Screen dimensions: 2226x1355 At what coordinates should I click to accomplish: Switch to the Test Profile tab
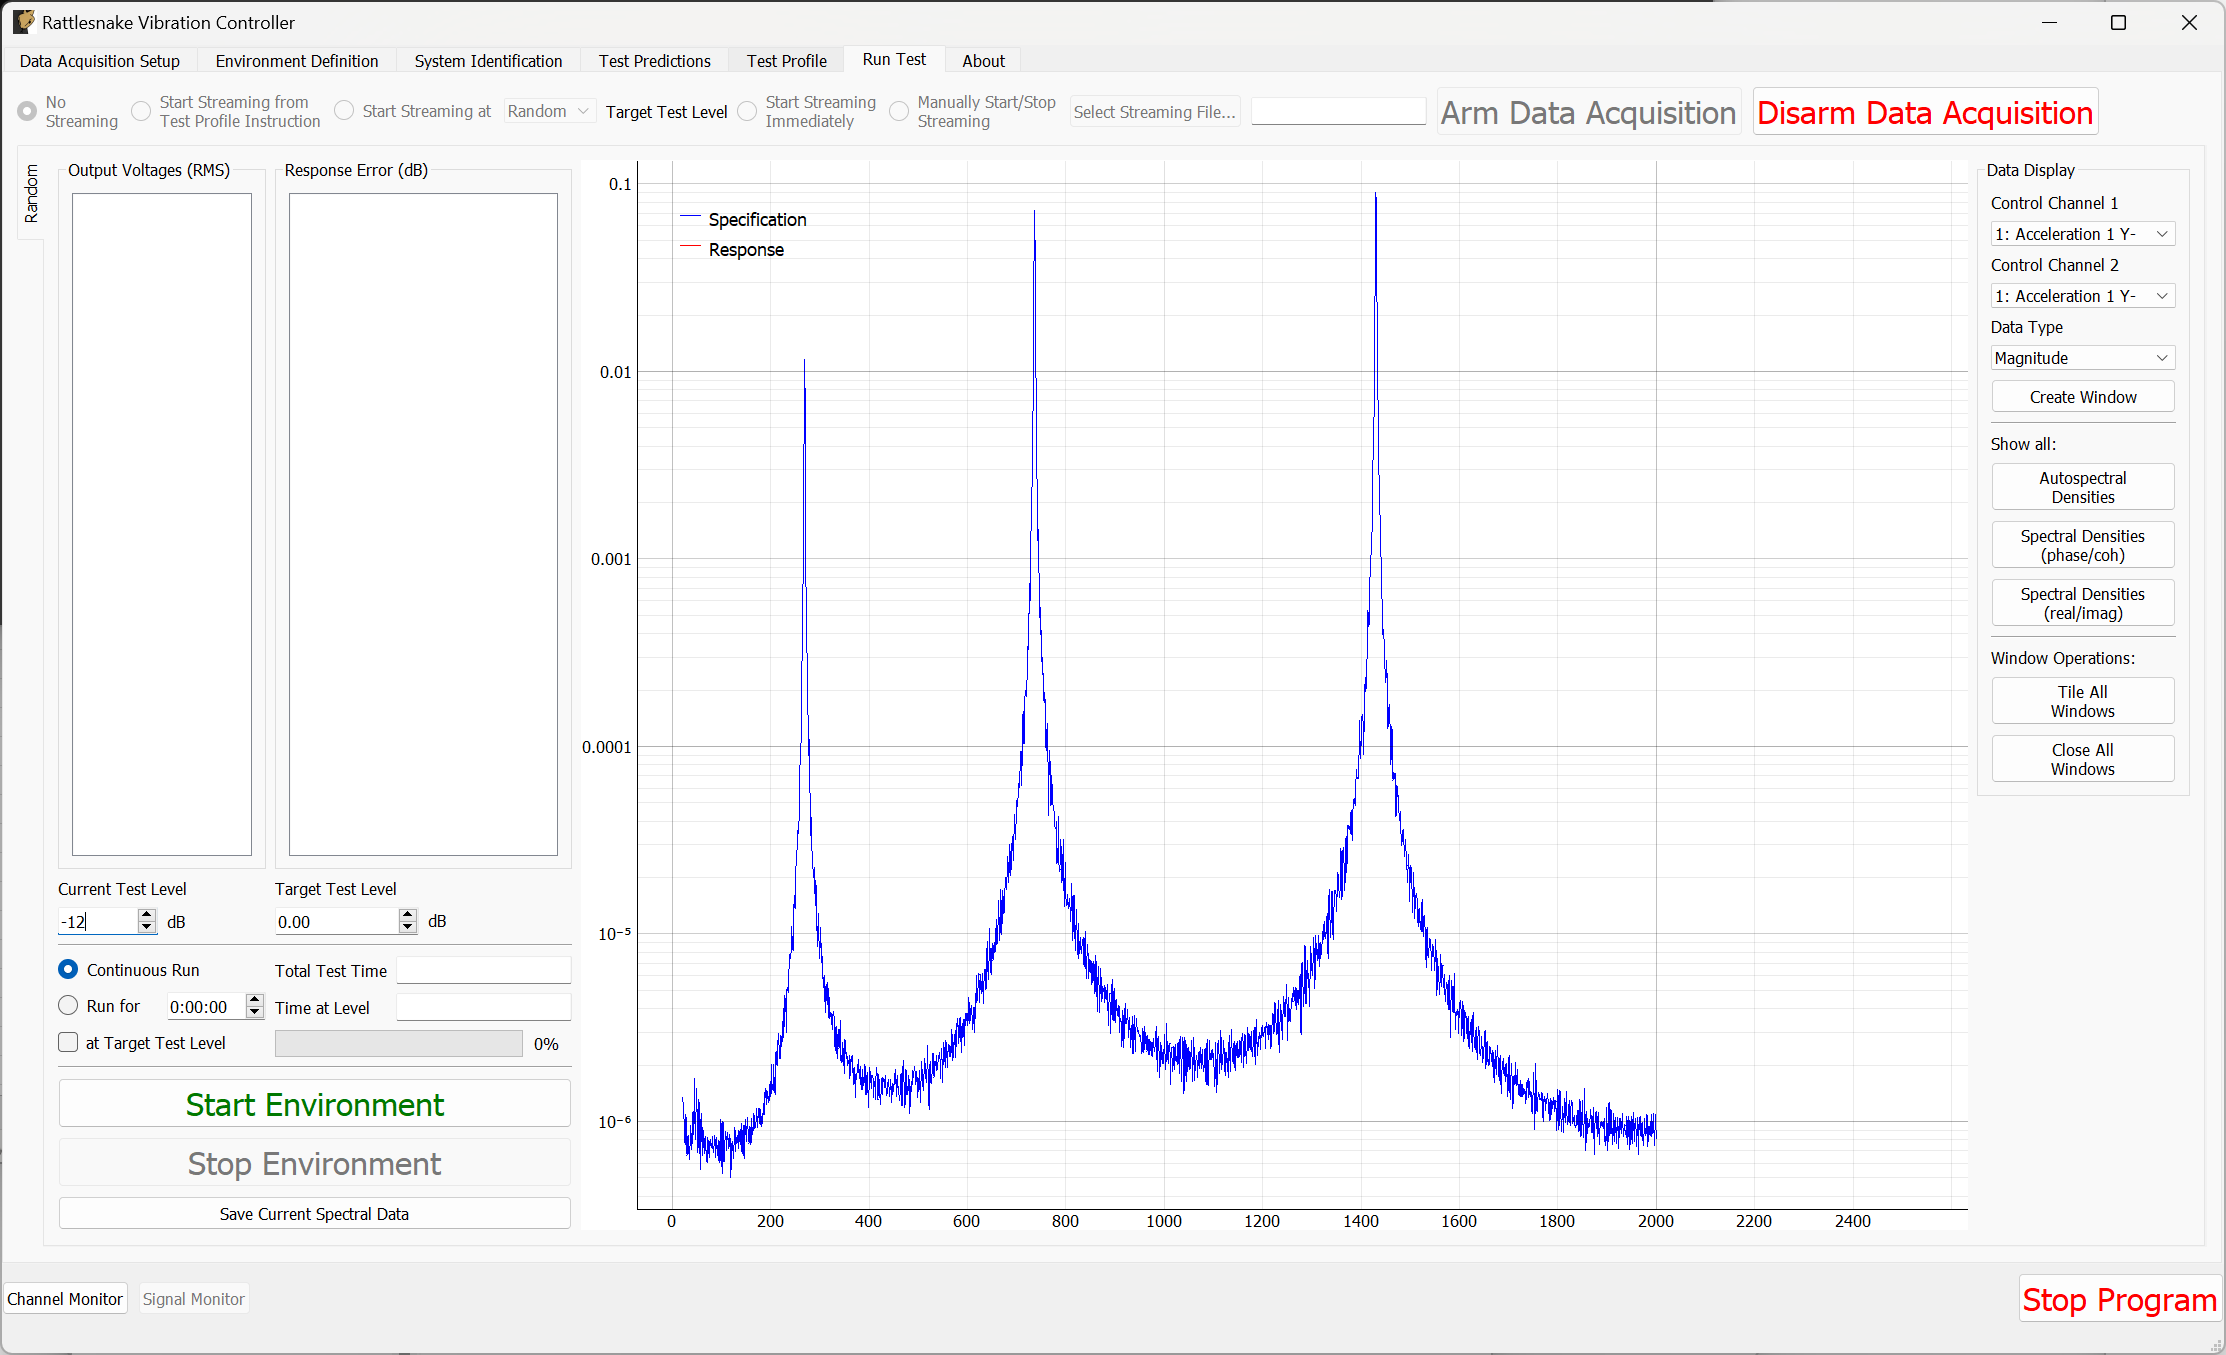tap(786, 60)
